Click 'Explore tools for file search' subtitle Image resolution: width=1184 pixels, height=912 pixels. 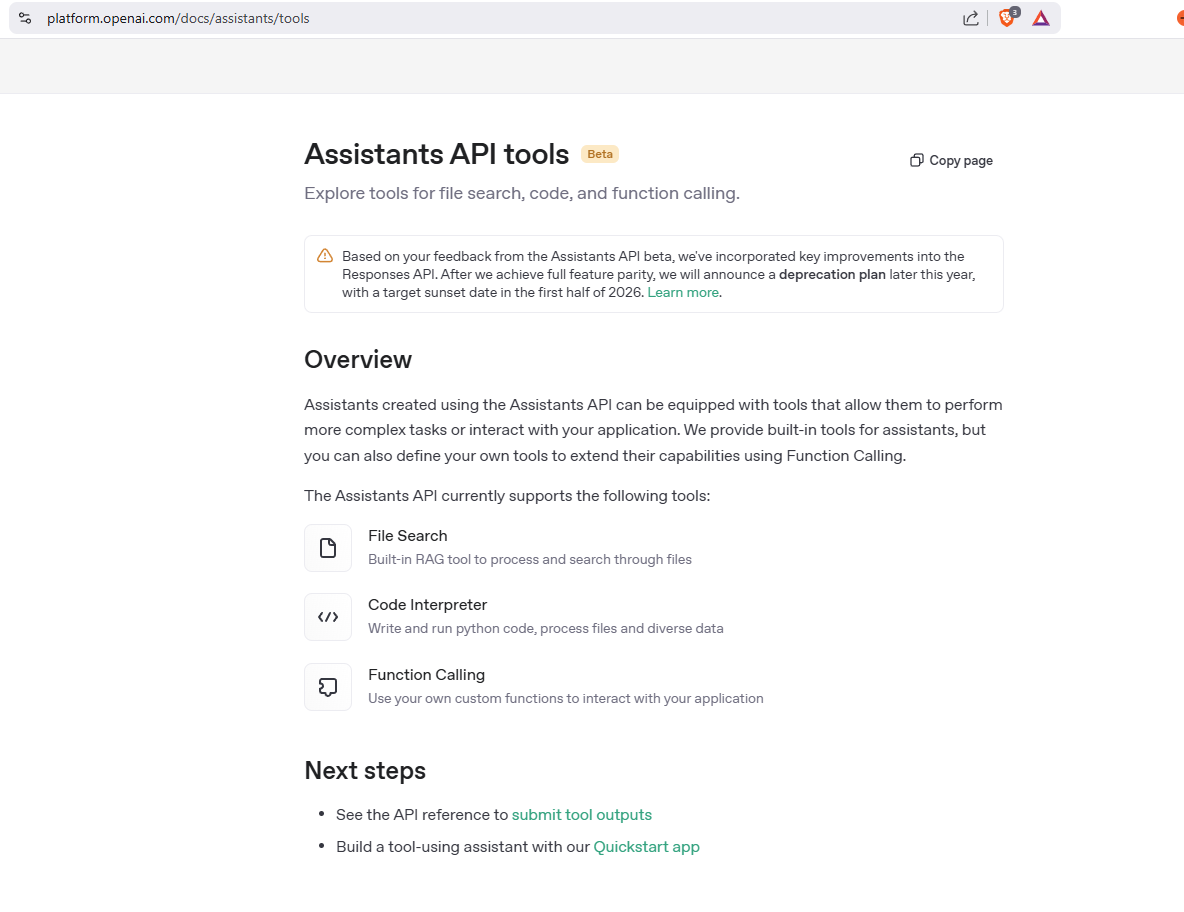(522, 193)
